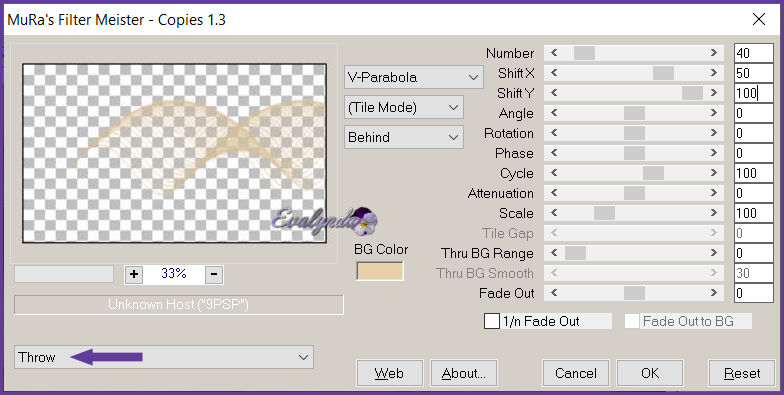Click the plus zoom-in preview button
The height and width of the screenshot is (395, 784).
(x=134, y=274)
